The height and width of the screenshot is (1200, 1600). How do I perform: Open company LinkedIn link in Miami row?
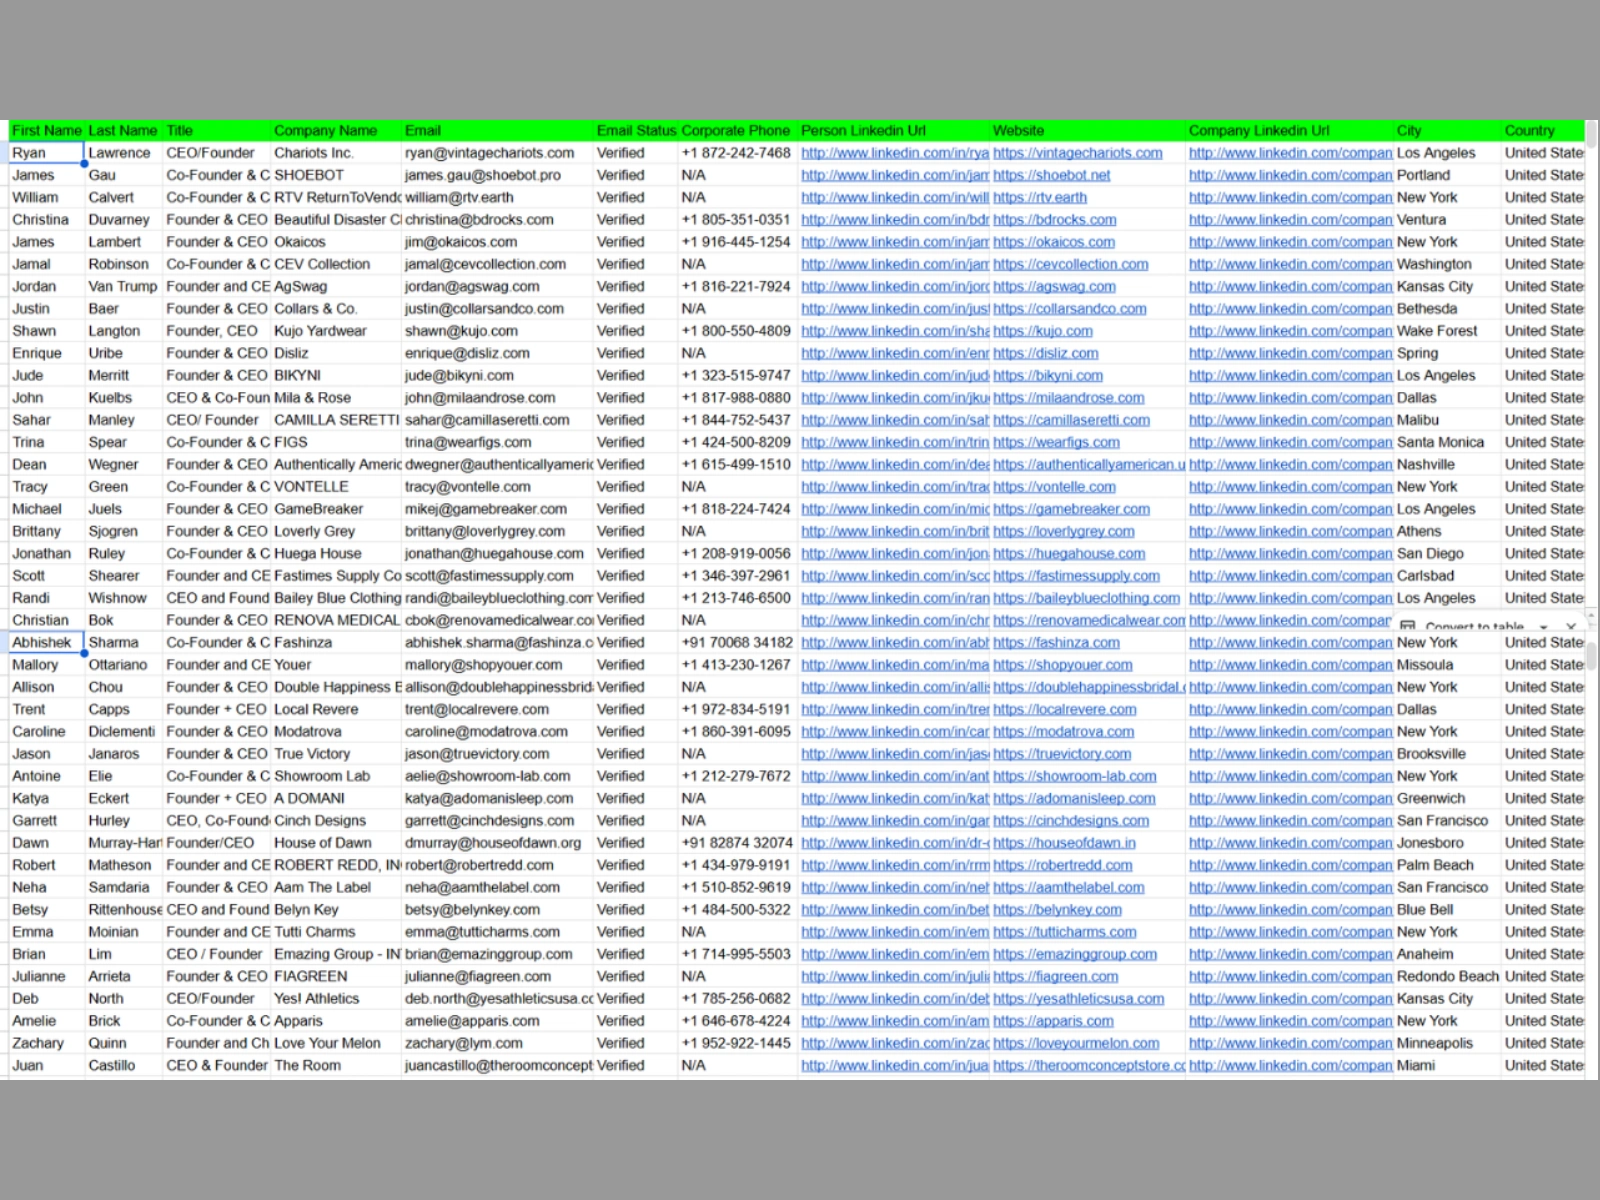(1291, 1066)
